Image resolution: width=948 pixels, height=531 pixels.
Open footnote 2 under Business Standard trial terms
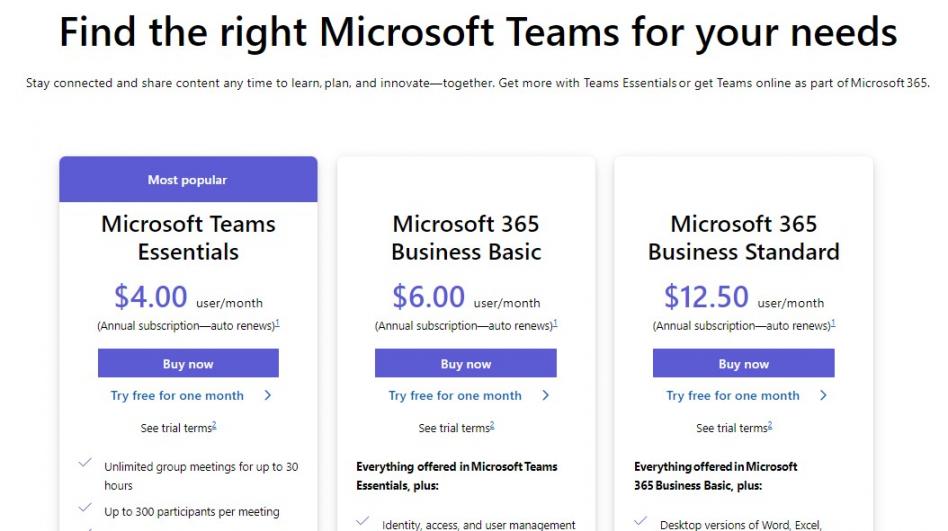(x=769, y=426)
